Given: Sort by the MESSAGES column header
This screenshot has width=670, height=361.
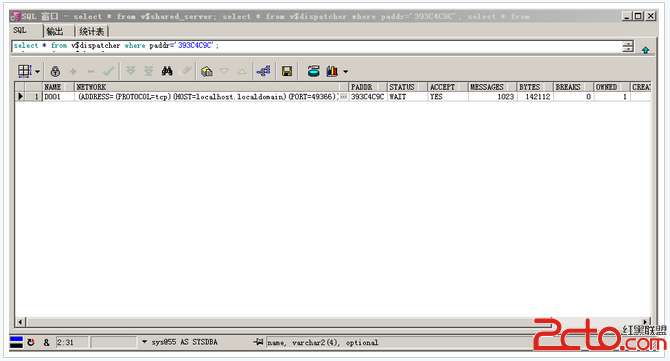Looking at the screenshot, I should click(492, 87).
